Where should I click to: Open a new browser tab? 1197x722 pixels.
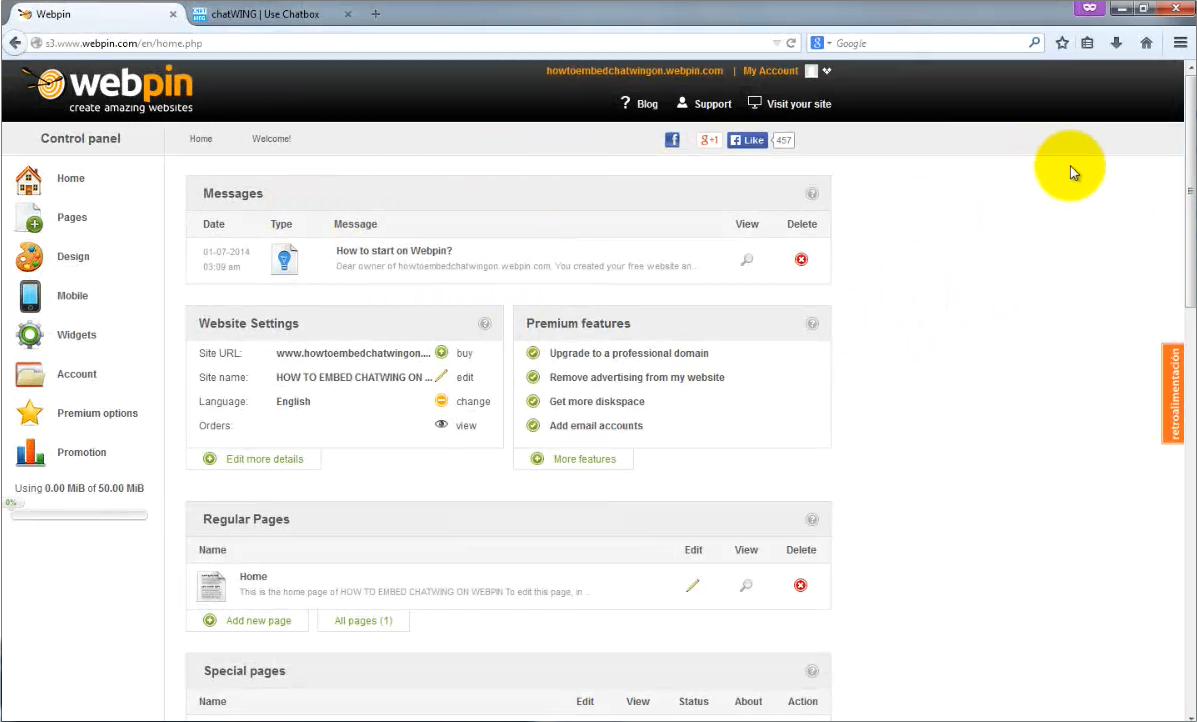(375, 14)
